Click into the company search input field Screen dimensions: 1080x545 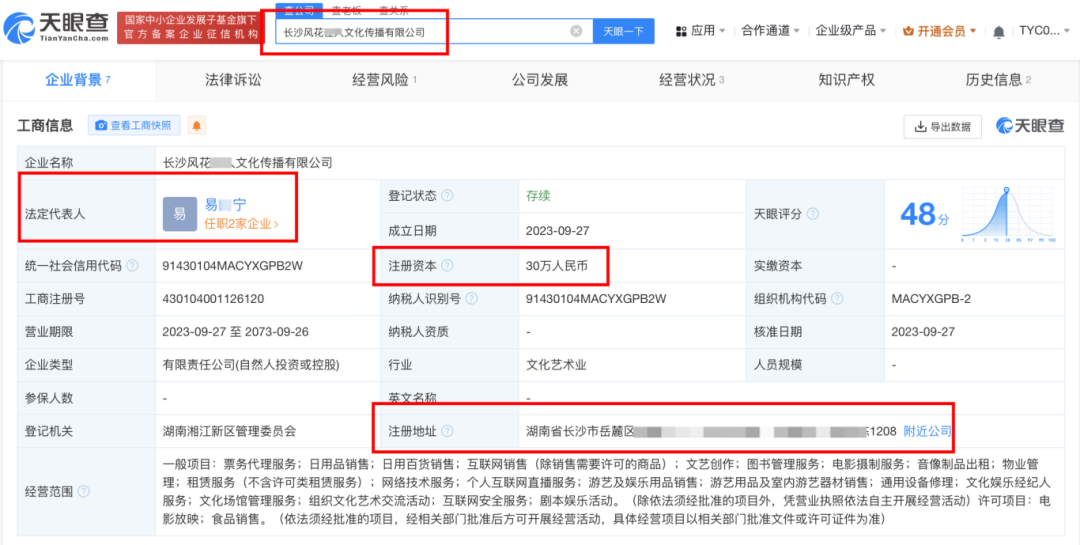420,32
